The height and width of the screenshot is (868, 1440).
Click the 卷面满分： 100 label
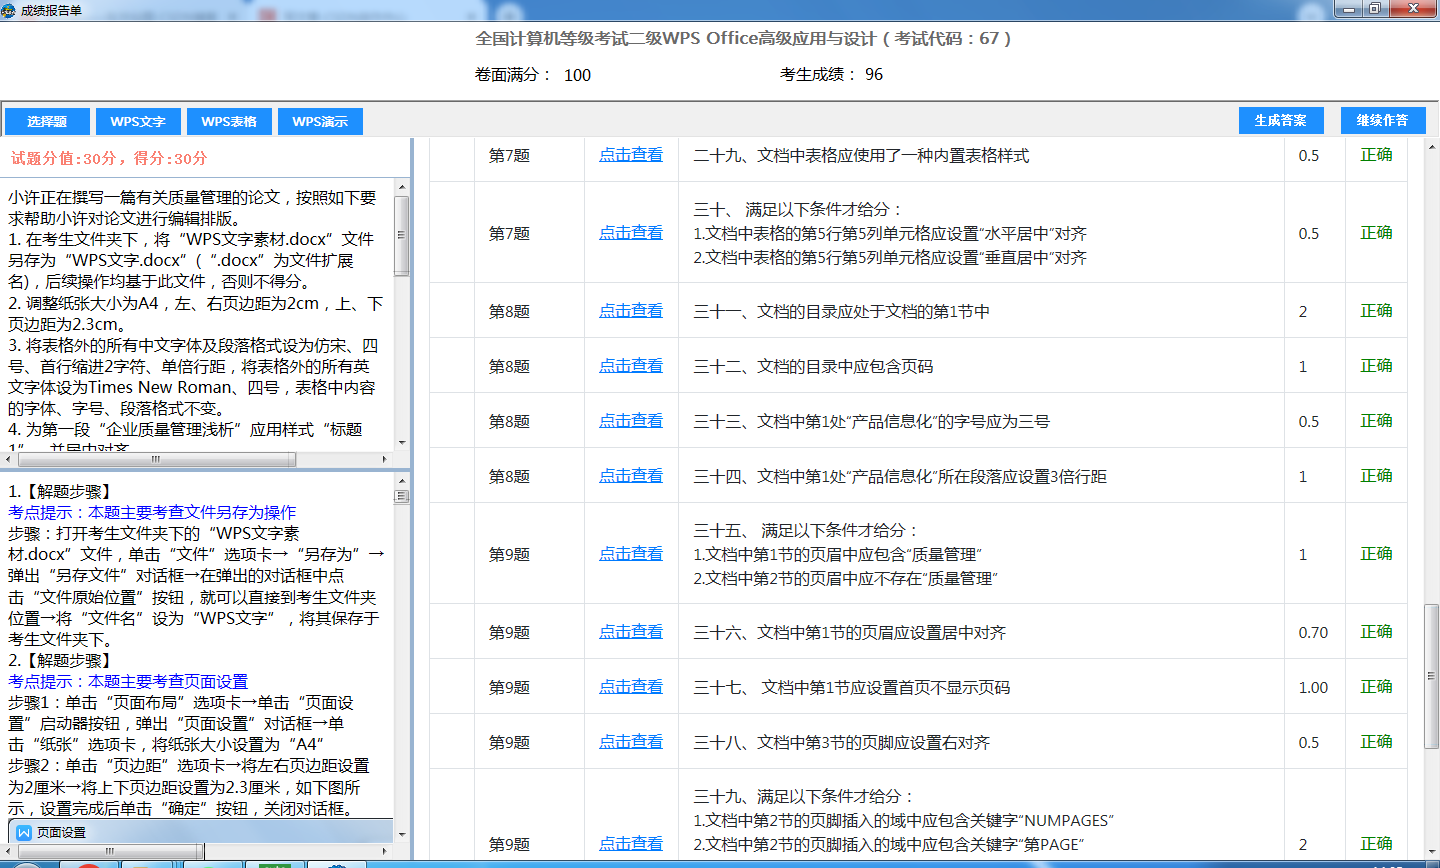click(533, 74)
